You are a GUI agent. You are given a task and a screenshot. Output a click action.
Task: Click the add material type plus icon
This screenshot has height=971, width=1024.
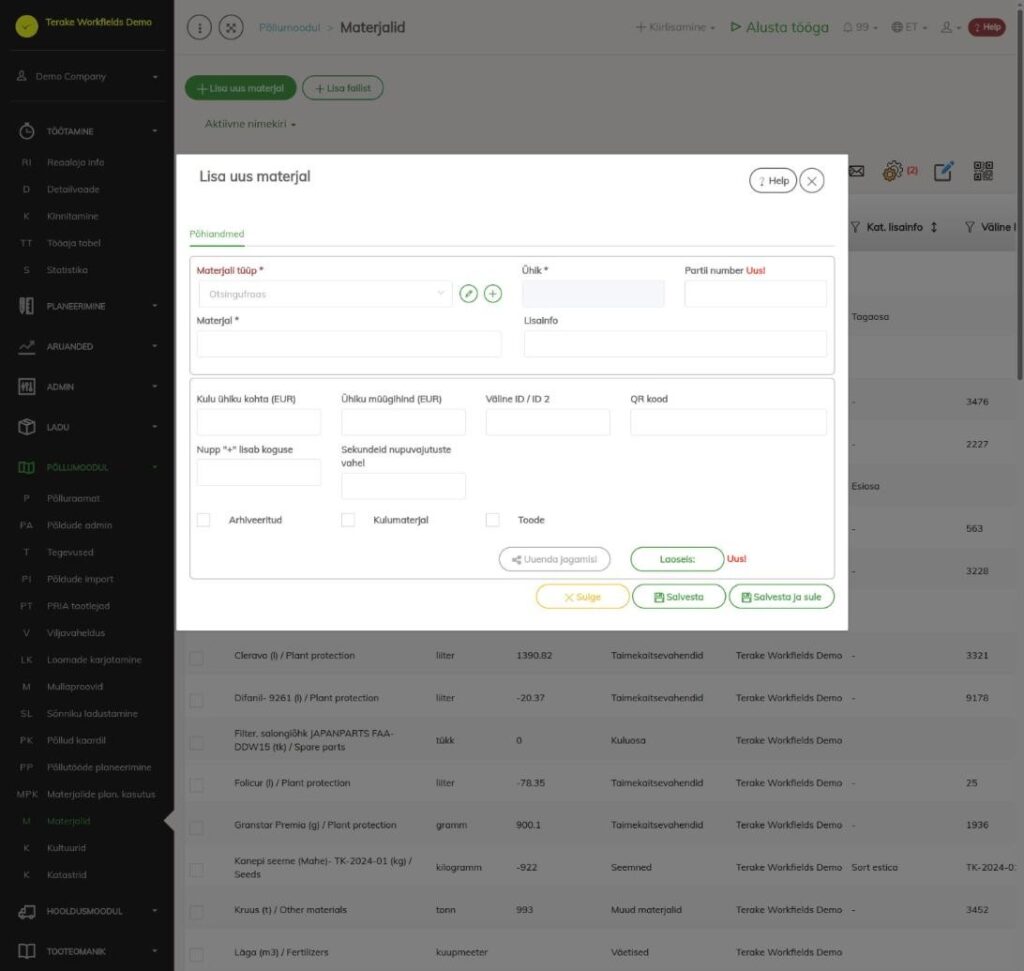493,294
